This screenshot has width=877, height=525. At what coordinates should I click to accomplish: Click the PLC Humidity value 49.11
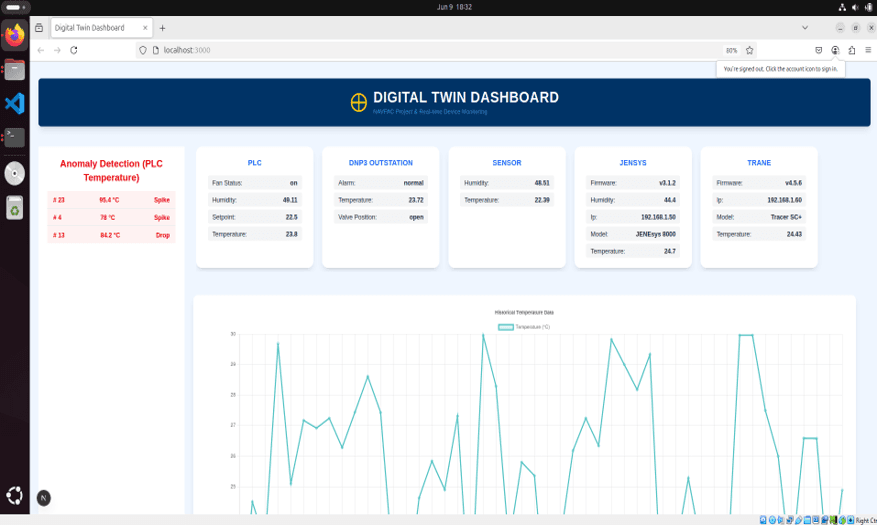(290, 200)
